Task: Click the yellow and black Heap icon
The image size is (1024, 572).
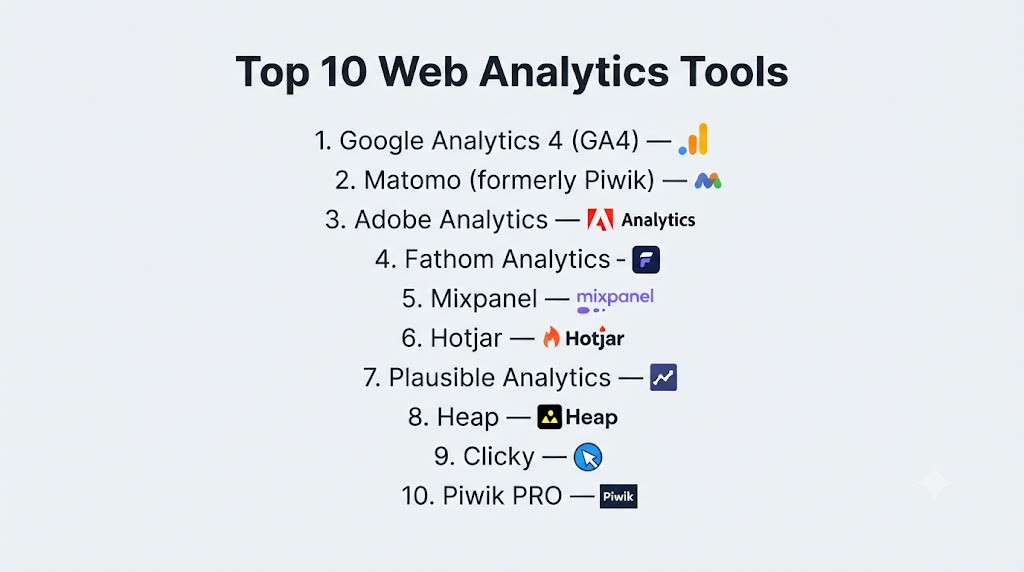Action: tap(549, 417)
